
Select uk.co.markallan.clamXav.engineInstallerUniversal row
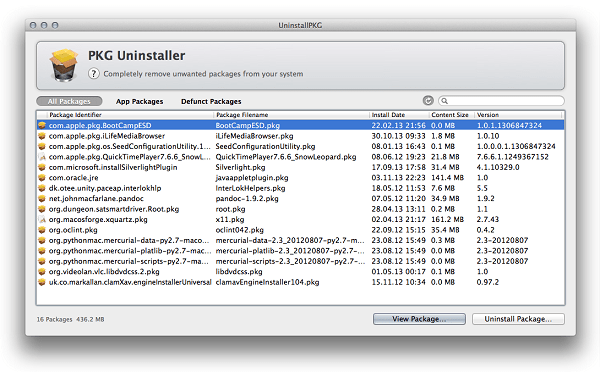301,282
